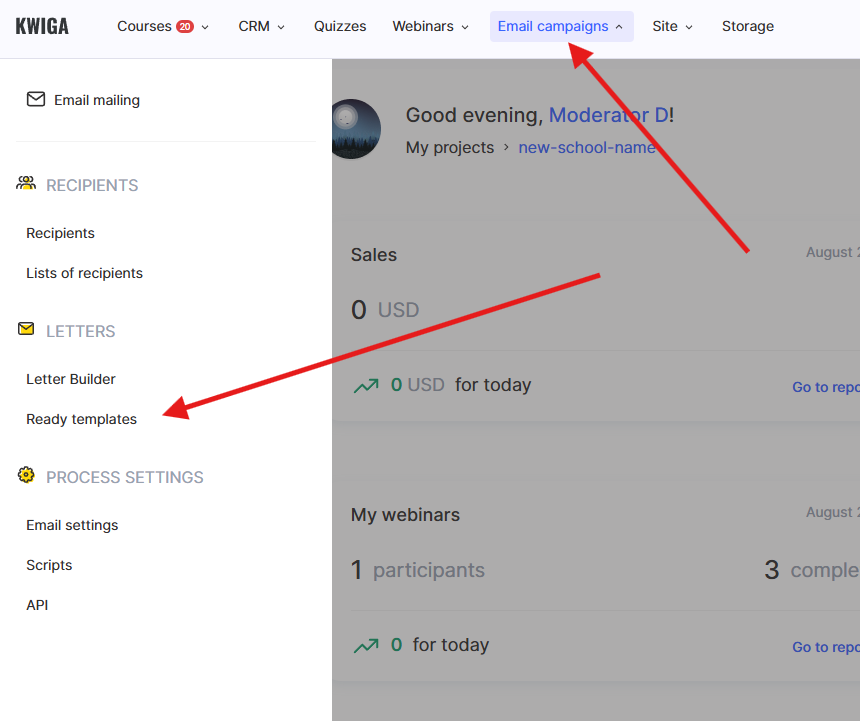Click the Sales trend arrow icon
This screenshot has width=860, height=721.
coord(366,385)
